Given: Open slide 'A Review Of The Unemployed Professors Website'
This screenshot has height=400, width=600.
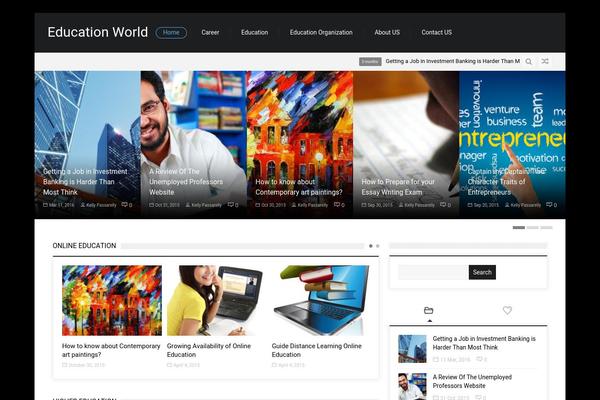Looking at the screenshot, I should [186, 182].
